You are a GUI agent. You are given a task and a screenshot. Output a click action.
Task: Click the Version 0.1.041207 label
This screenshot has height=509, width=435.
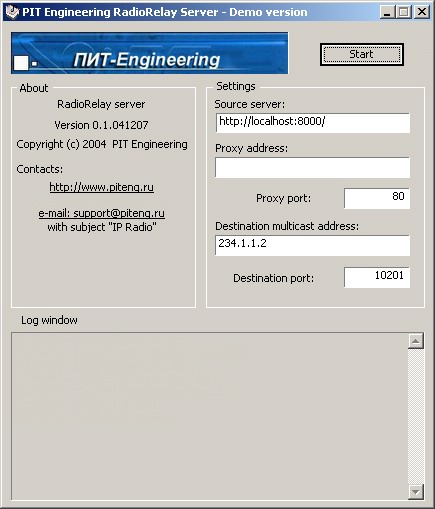(101, 125)
